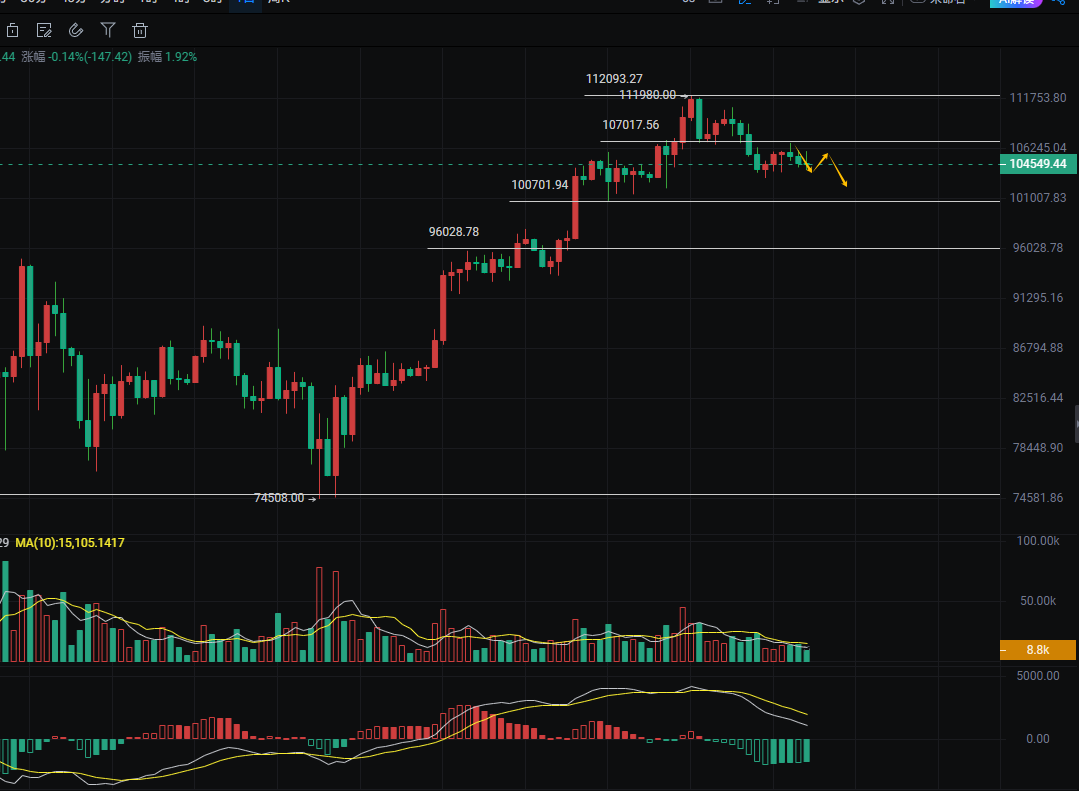The image size is (1079, 791).
Task: Click the 112093.27 price annotation
Action: pyautogui.click(x=614, y=79)
